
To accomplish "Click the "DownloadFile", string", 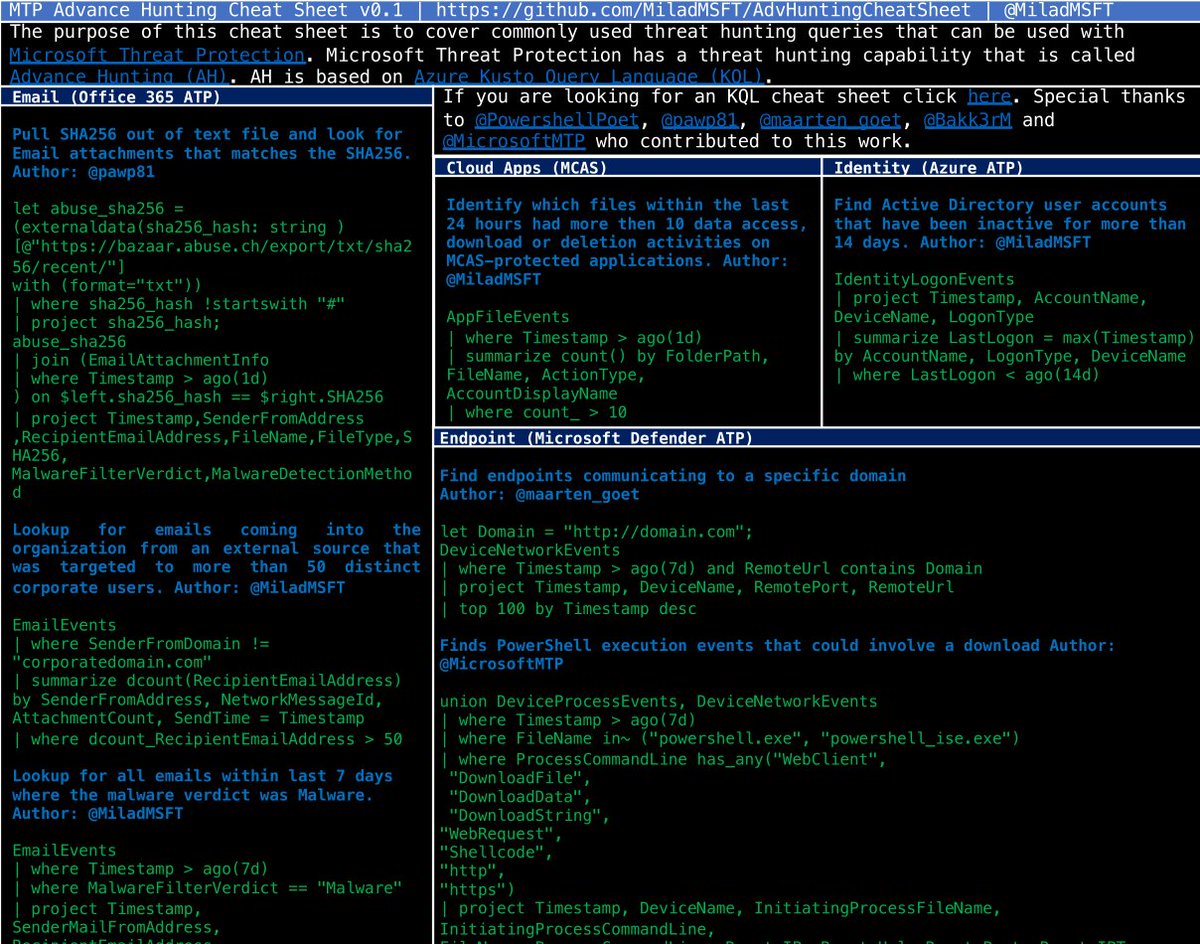I will click(x=520, y=778).
